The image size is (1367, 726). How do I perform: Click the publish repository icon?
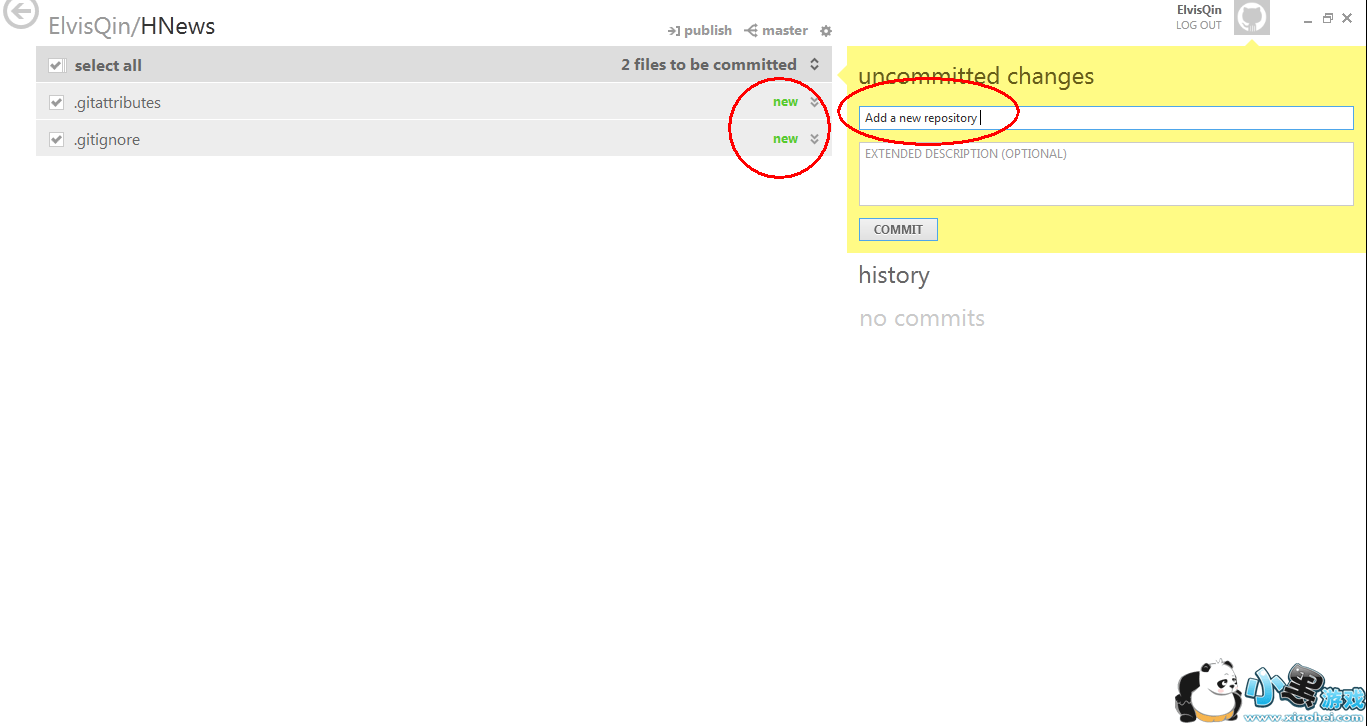click(x=674, y=31)
